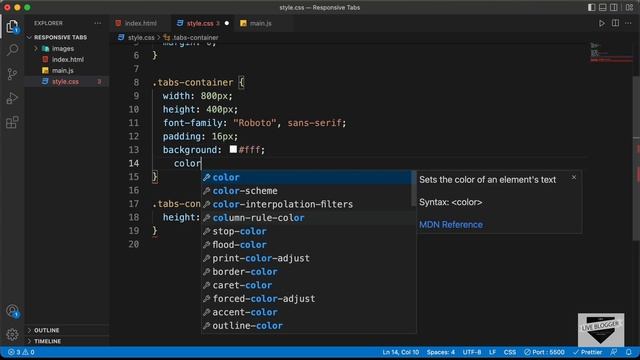The width and height of the screenshot is (640, 360).
Task: Open the Accounts menu icon
Action: [13, 311]
